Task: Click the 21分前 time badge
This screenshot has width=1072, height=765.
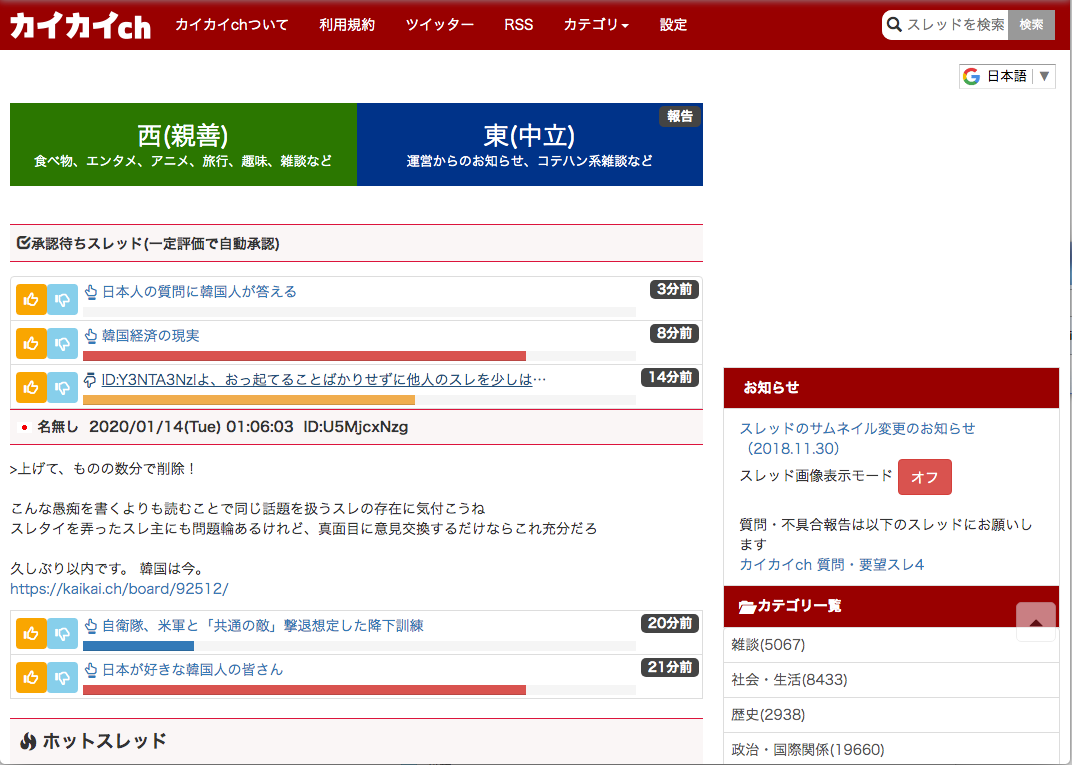Action: (x=670, y=667)
